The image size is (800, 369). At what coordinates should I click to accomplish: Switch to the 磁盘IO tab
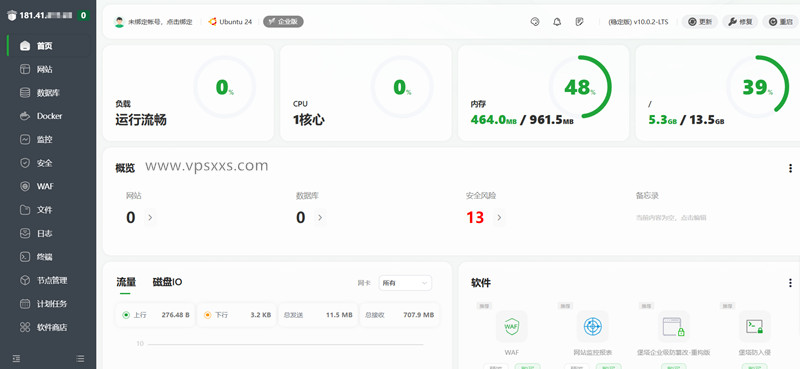click(x=167, y=282)
